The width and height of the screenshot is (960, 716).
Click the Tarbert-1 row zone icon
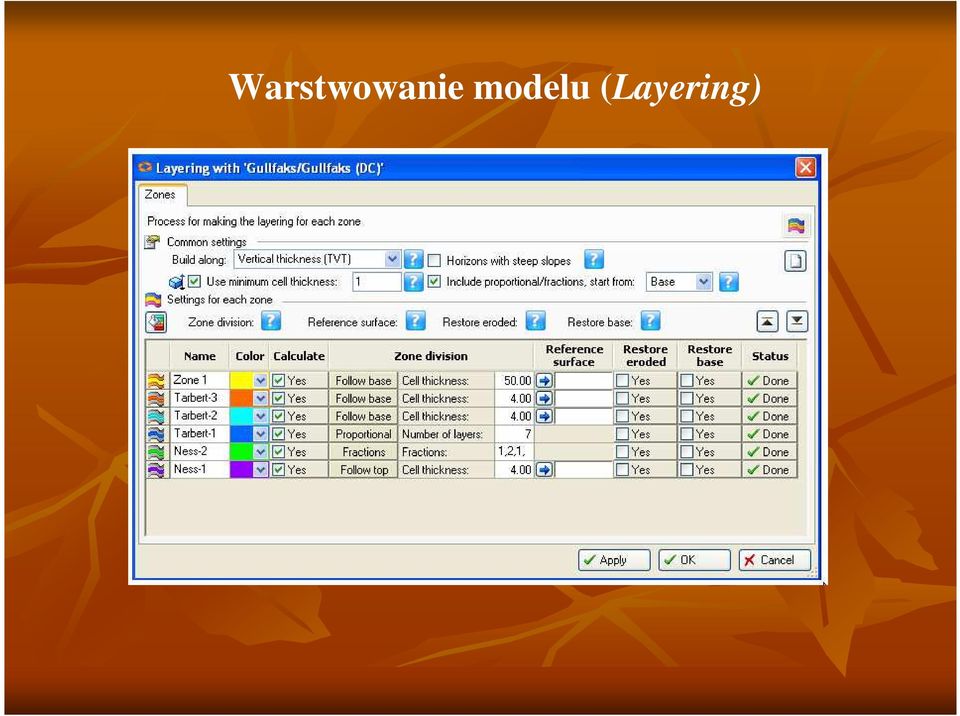(157, 434)
